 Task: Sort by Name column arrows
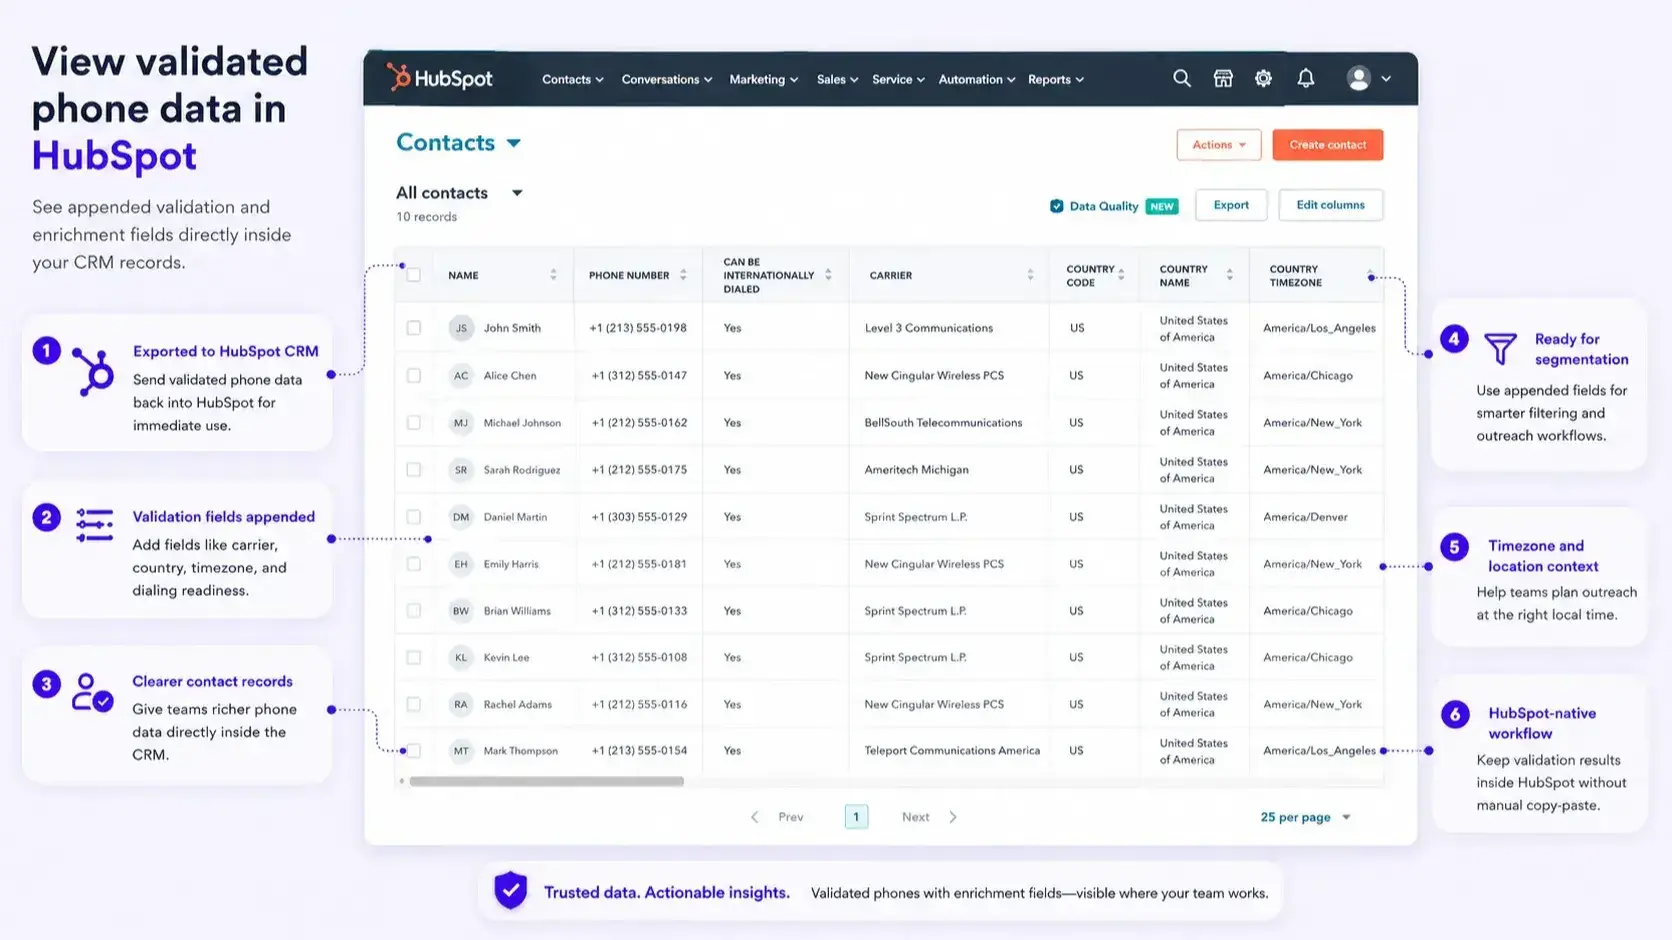(553, 275)
